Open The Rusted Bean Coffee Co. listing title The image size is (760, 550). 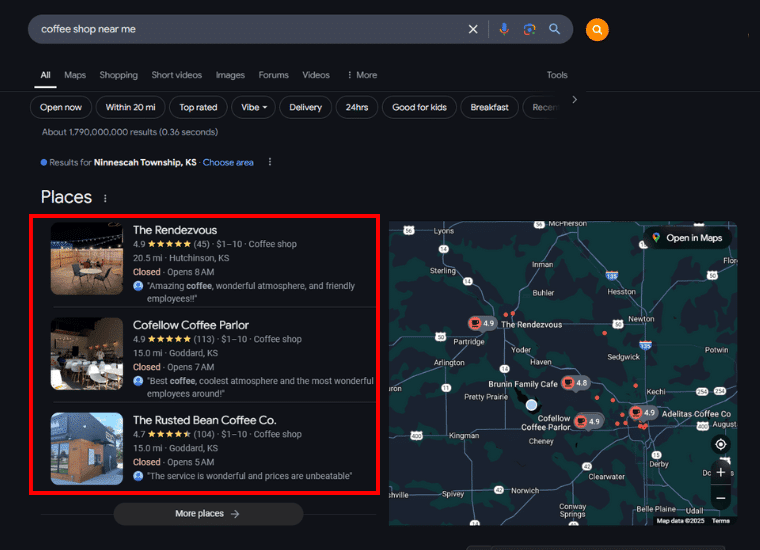pyautogui.click(x=205, y=420)
